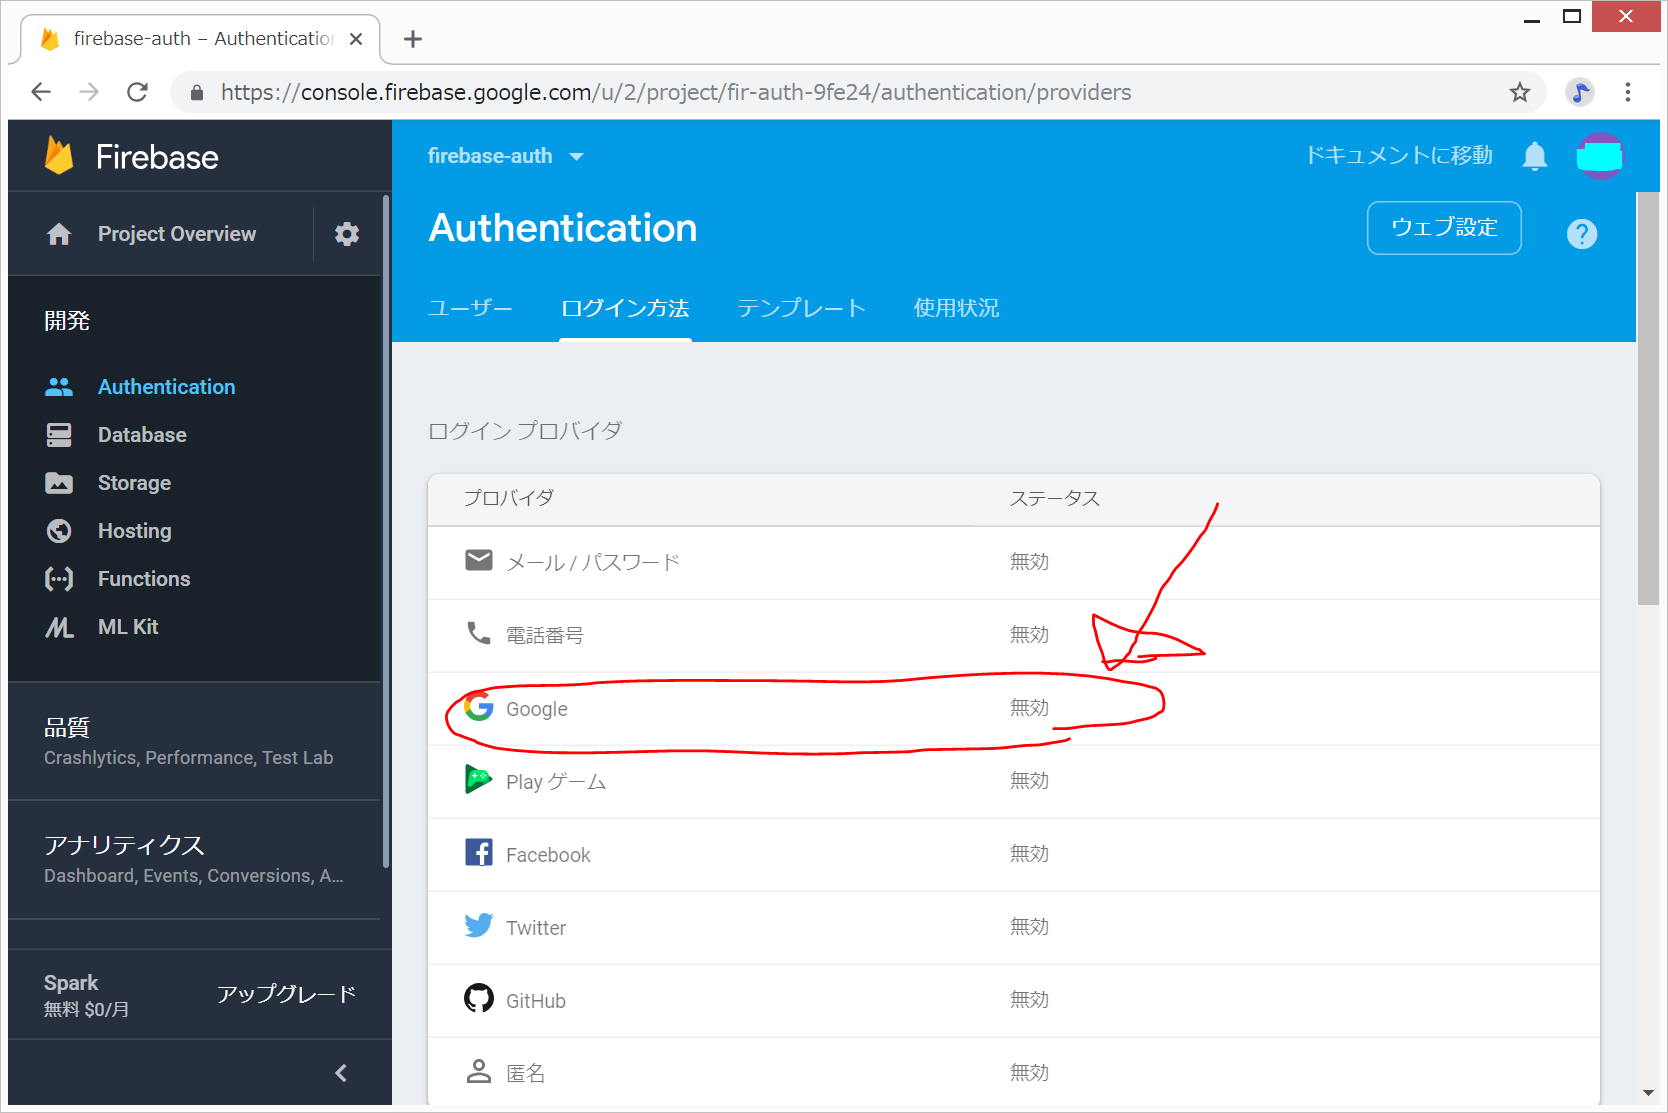
Task: Open Chrome three-dot menu
Action: (x=1627, y=93)
